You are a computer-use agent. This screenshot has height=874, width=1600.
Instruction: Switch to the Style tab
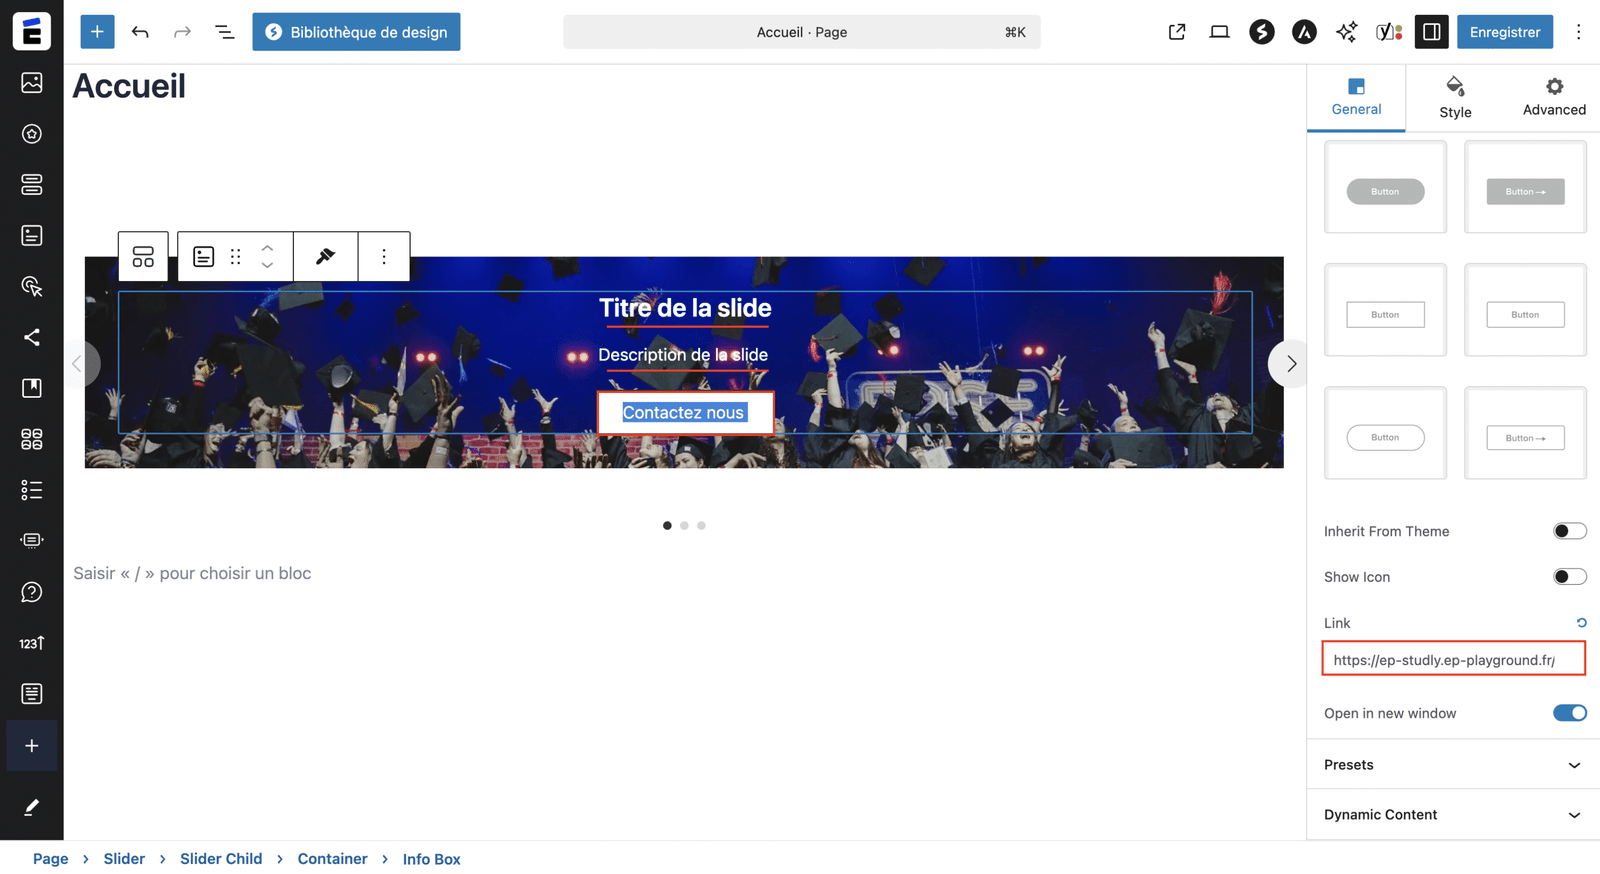pyautogui.click(x=1455, y=97)
